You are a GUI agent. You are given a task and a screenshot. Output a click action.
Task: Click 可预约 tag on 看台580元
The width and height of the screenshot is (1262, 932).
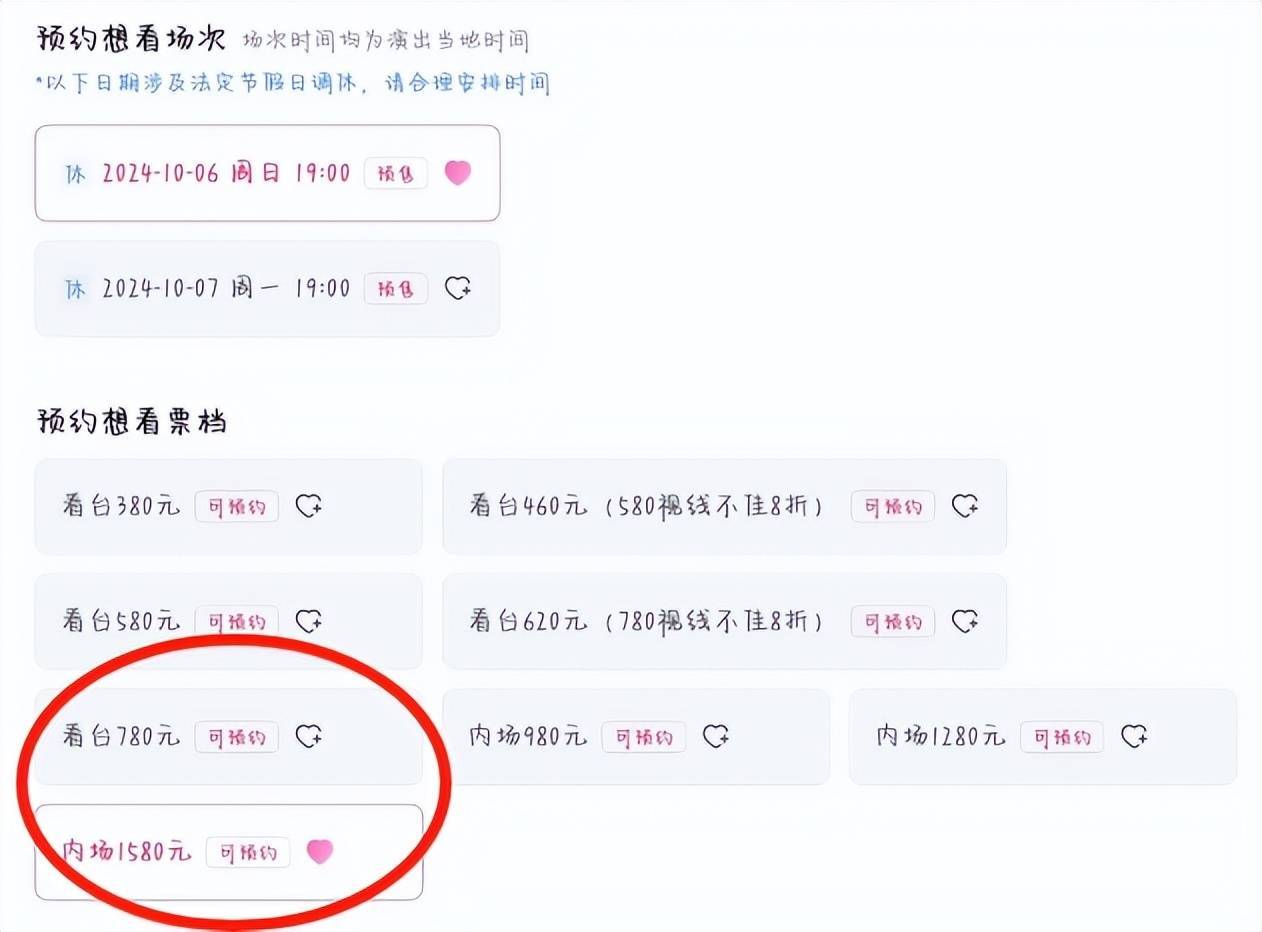point(237,621)
